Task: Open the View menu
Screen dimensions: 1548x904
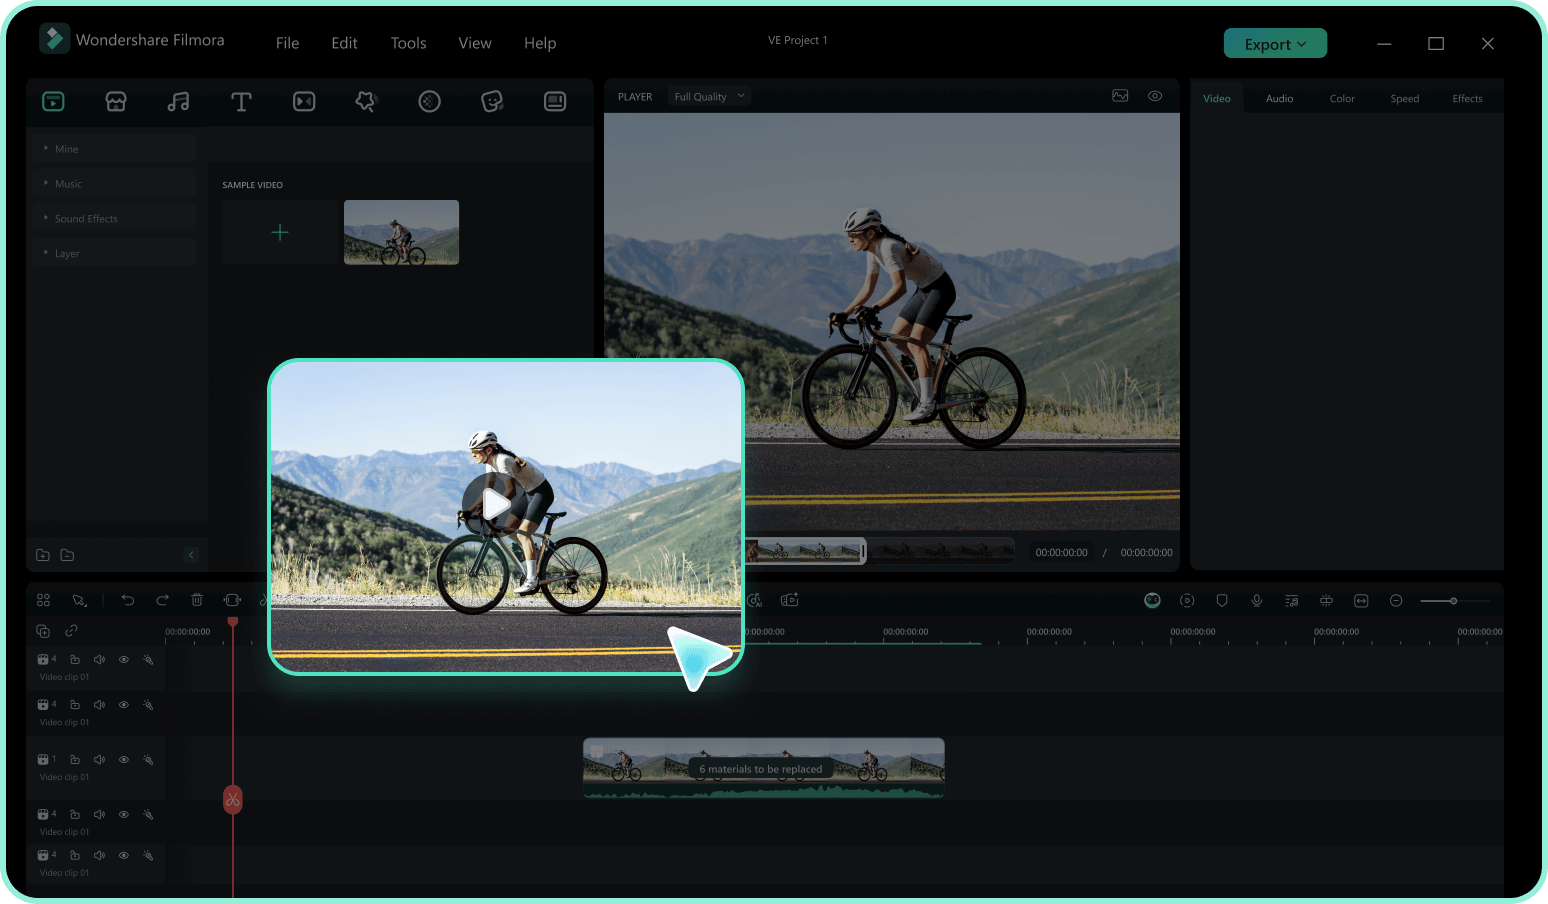Action: [475, 43]
